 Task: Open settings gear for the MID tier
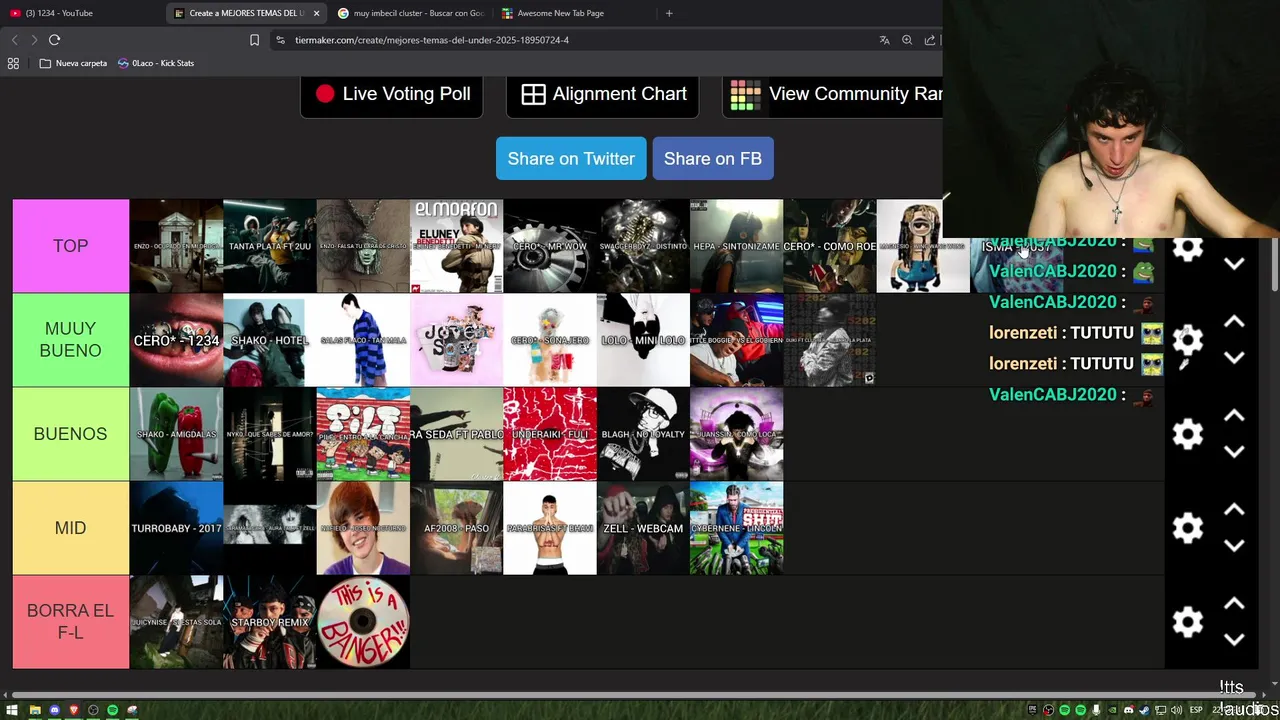[1187, 528]
